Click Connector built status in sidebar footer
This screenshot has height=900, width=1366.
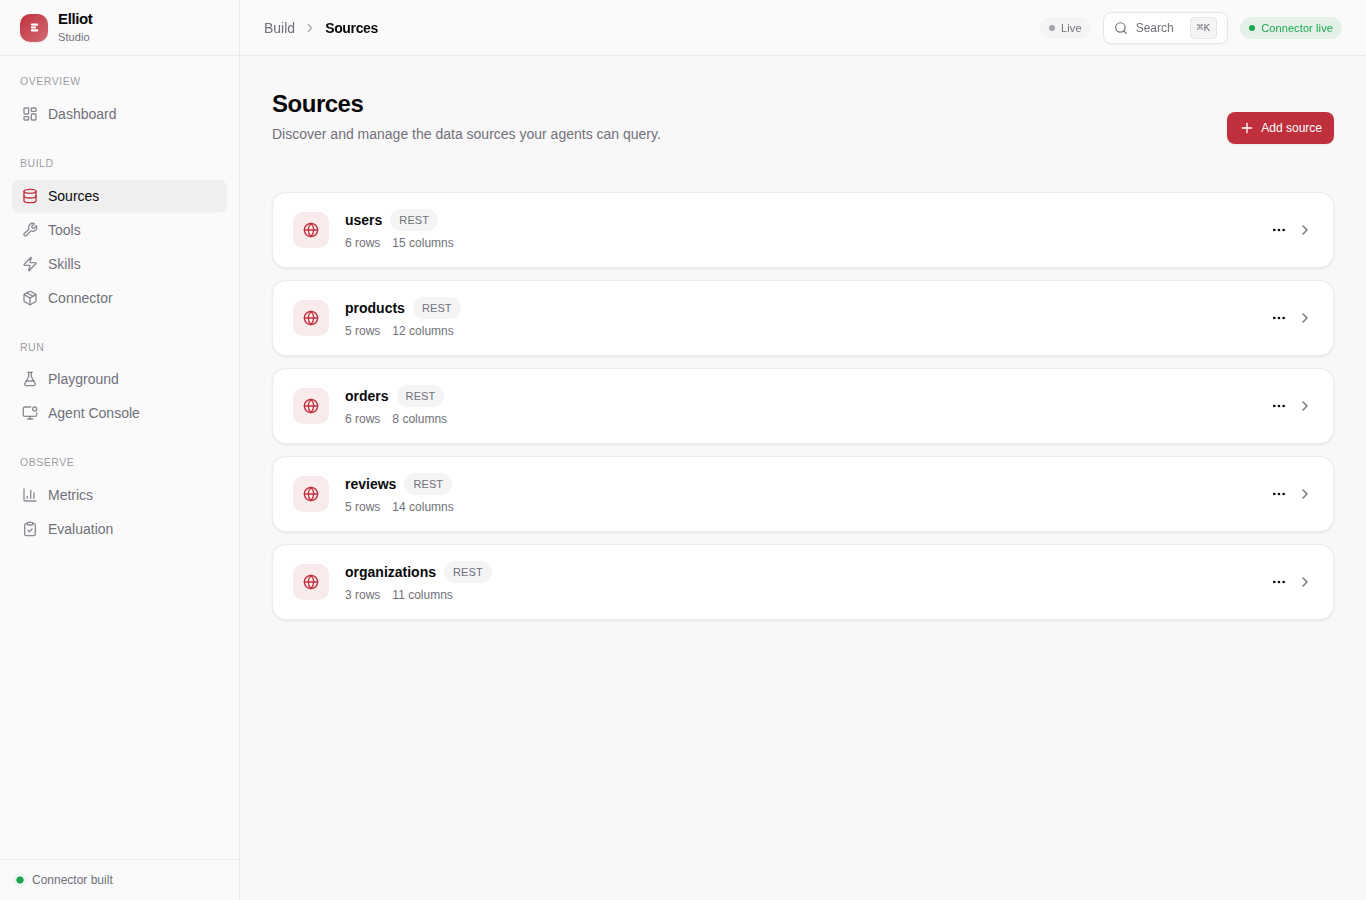point(64,880)
